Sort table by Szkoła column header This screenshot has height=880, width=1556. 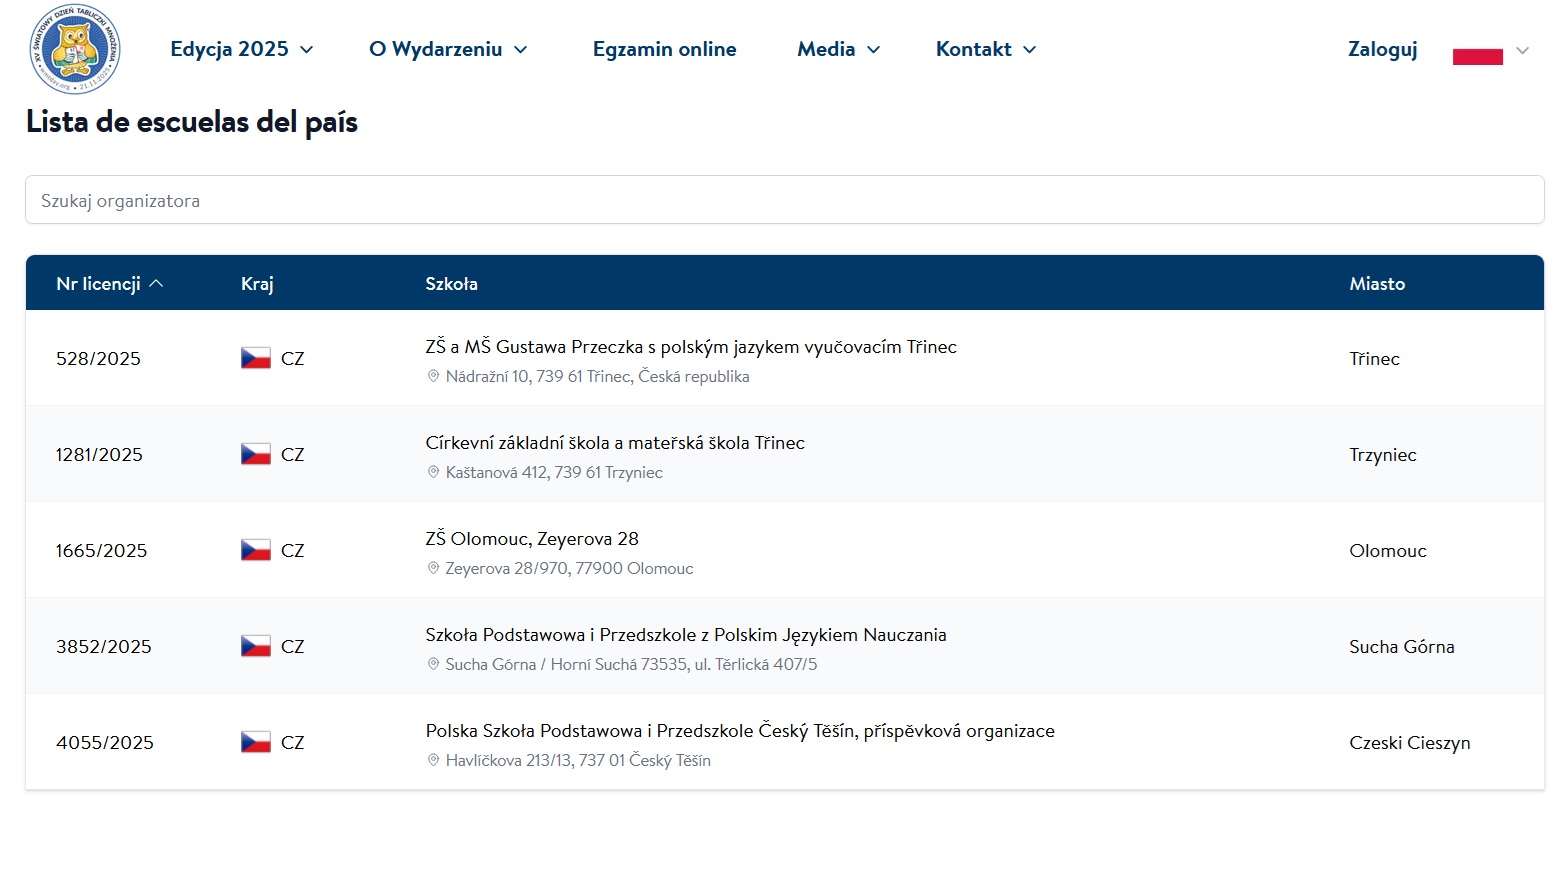point(451,284)
